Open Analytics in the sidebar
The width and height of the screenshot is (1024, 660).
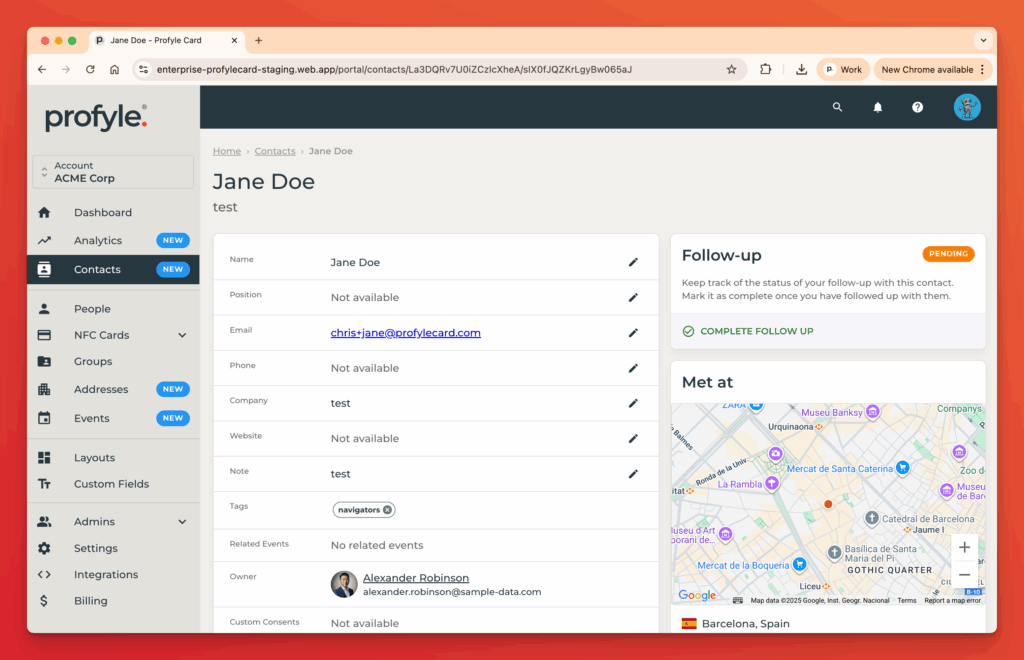(x=98, y=241)
